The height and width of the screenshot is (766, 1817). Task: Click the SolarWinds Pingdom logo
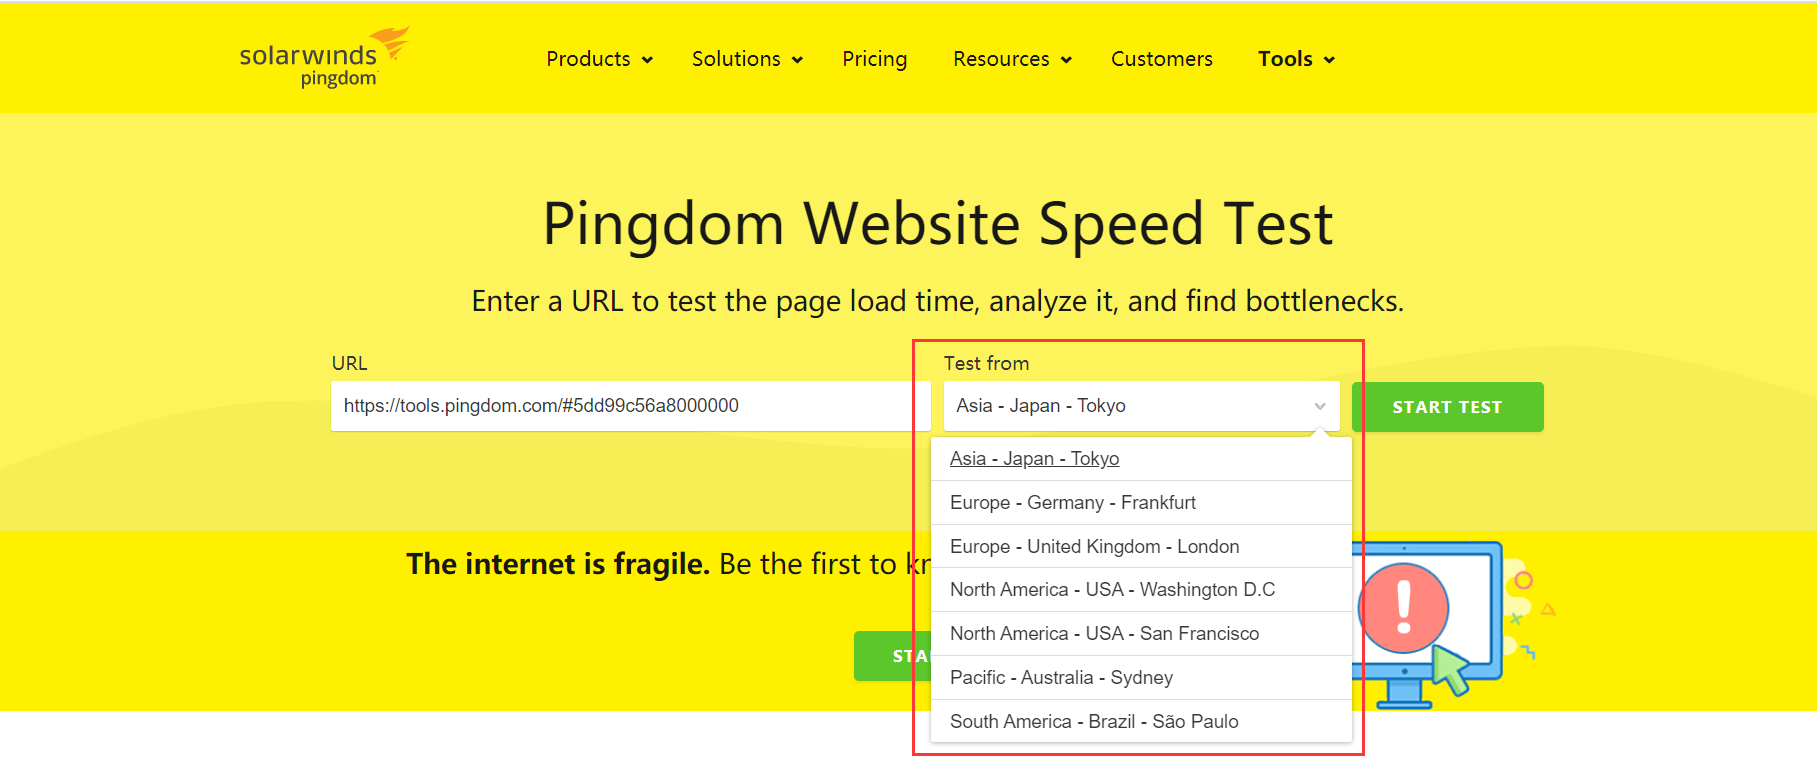pos(324,58)
